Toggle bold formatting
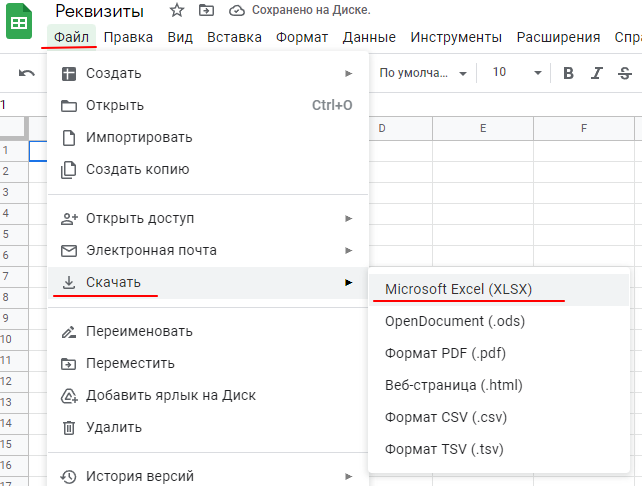The width and height of the screenshot is (642, 486). point(568,73)
